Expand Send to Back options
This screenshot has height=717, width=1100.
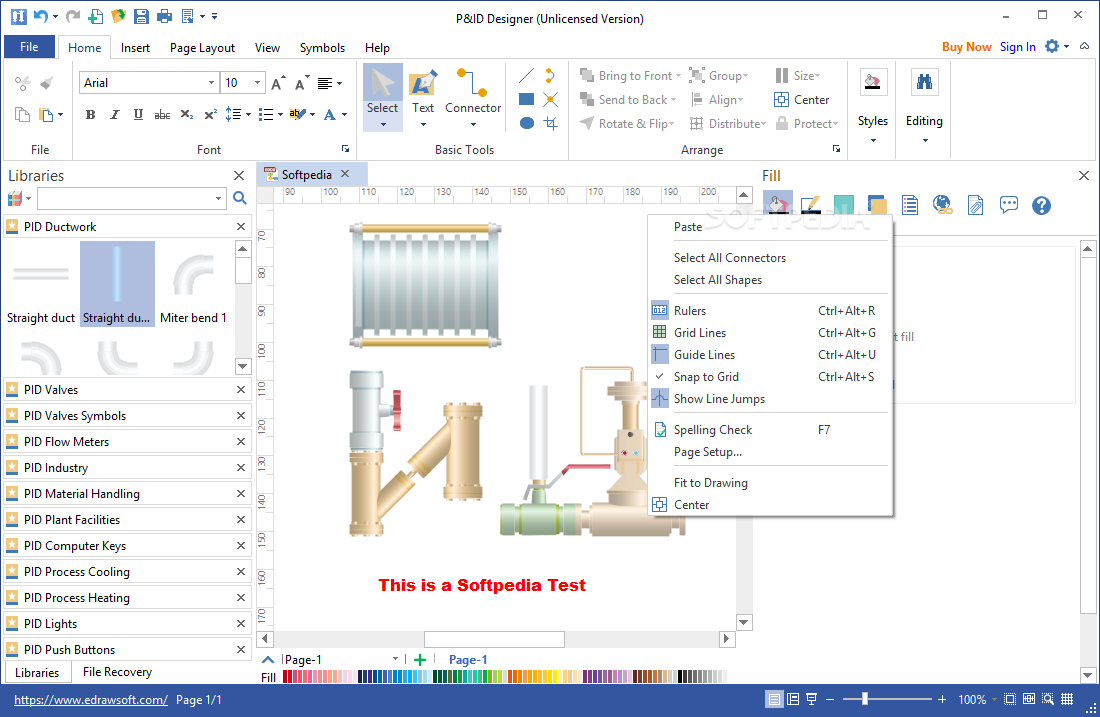click(x=673, y=100)
